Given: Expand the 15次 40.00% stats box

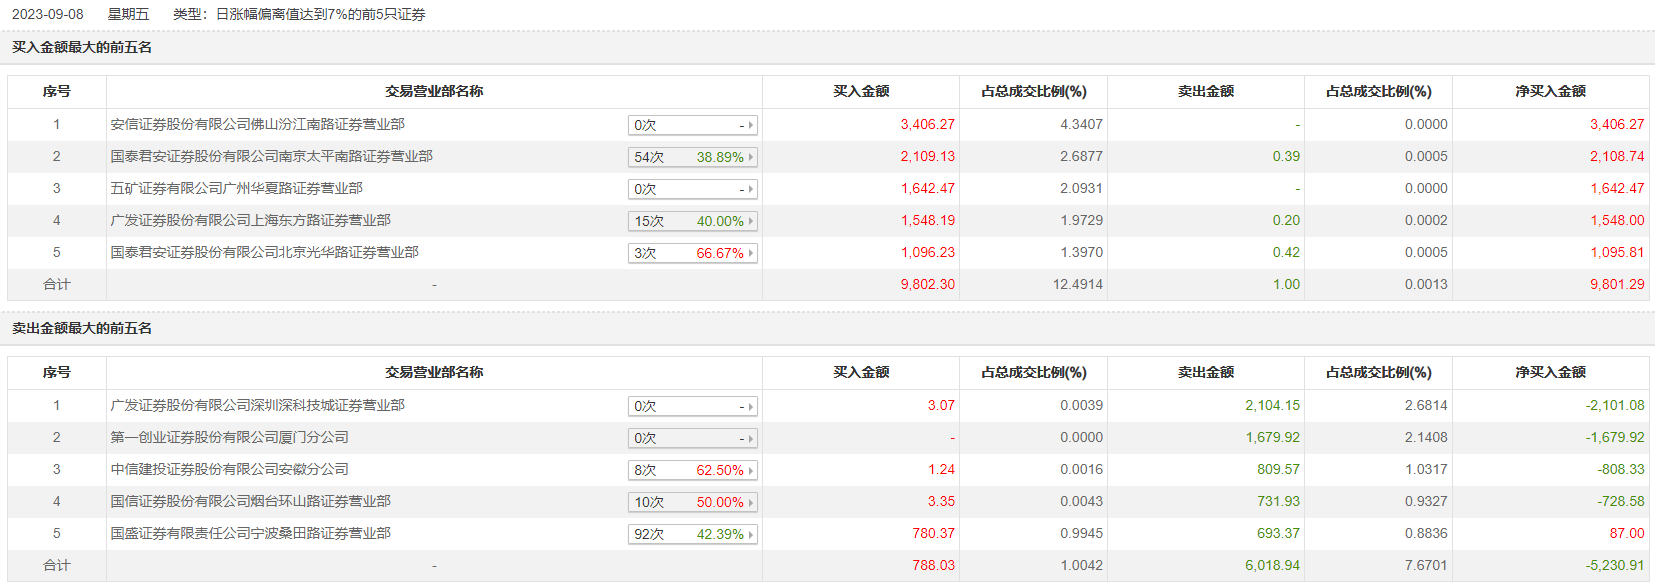Looking at the screenshot, I should 692,222.
